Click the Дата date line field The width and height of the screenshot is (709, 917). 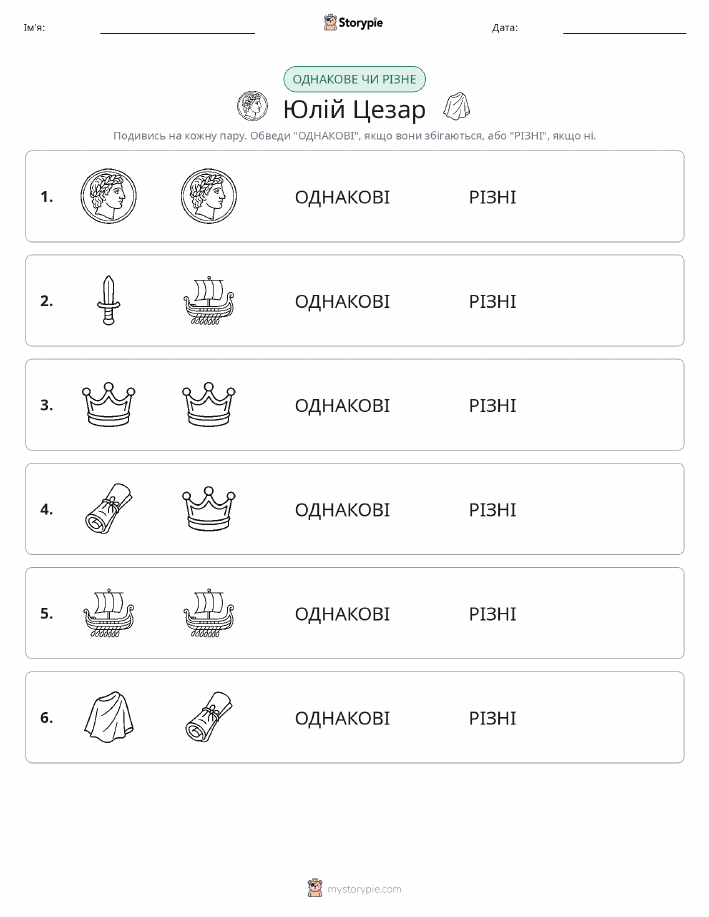(624, 28)
